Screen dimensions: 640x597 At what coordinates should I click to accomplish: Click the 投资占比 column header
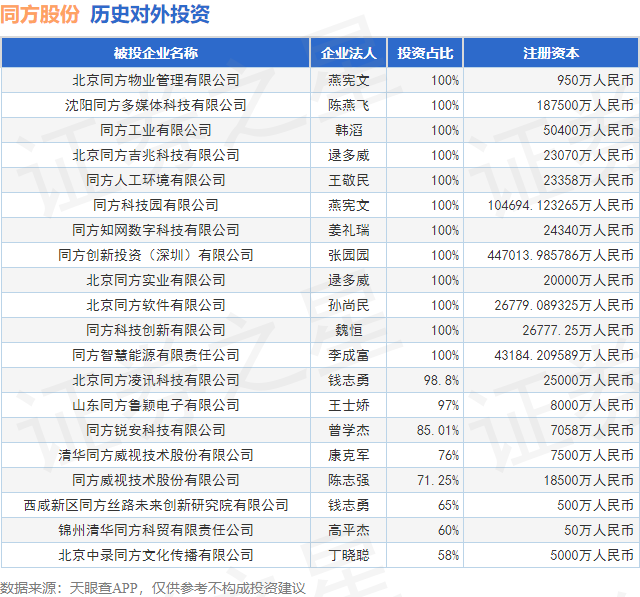(x=425, y=53)
